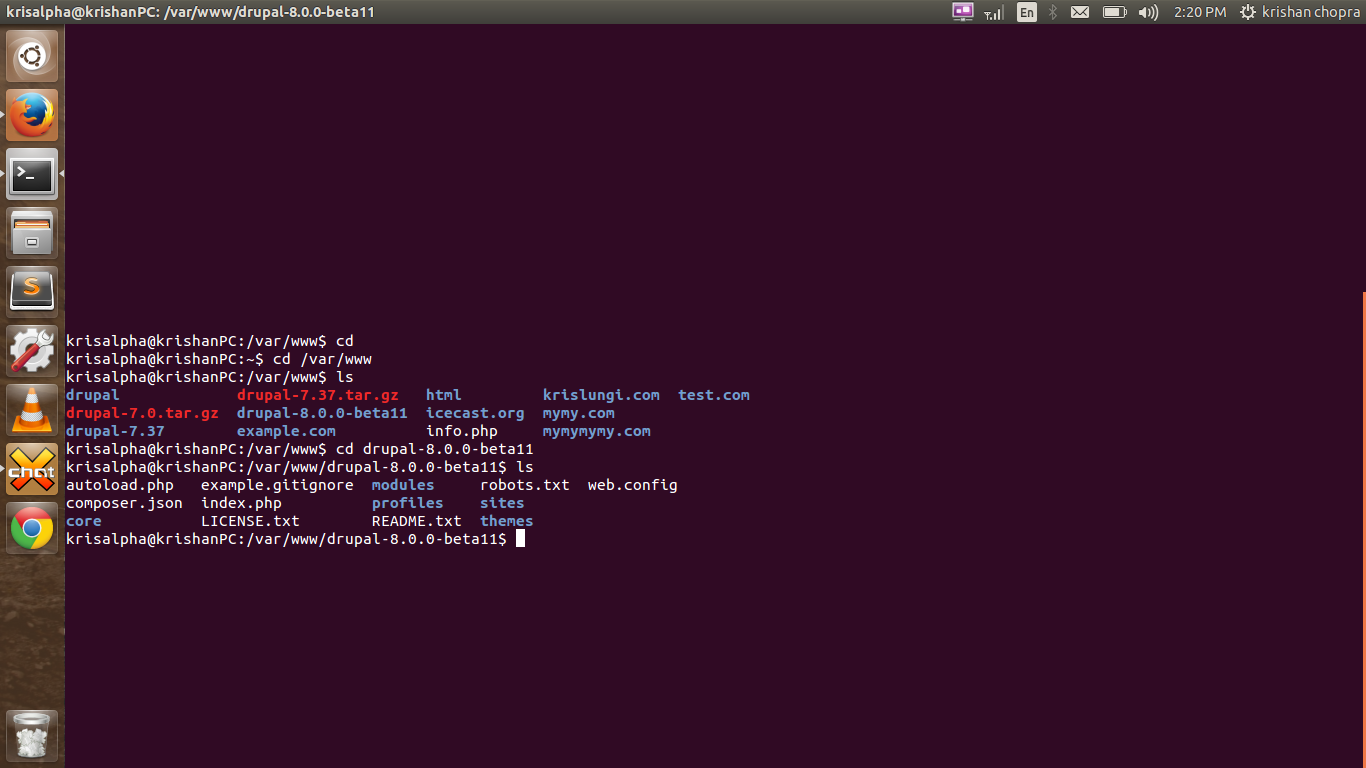Click the 2:20 PM clock
1366x768 pixels.
click(x=1200, y=12)
